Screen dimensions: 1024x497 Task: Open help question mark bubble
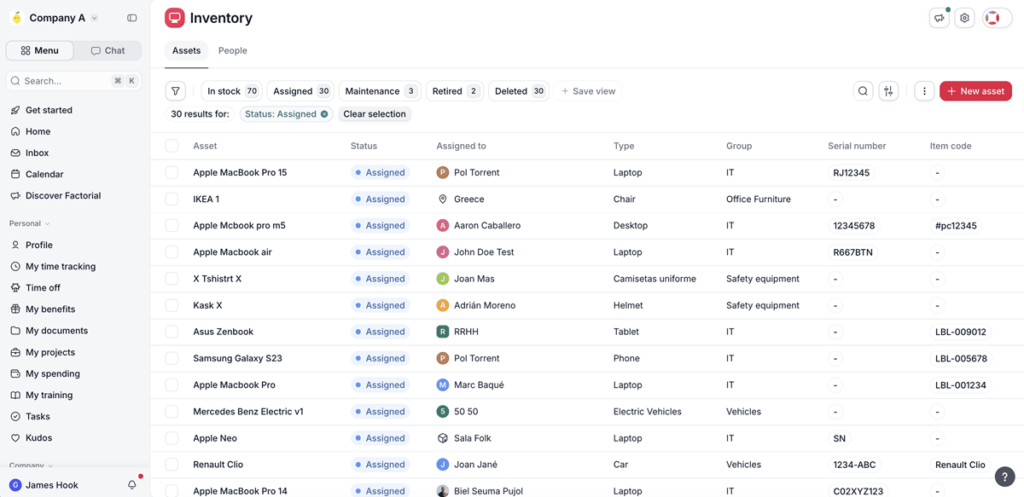click(1005, 476)
